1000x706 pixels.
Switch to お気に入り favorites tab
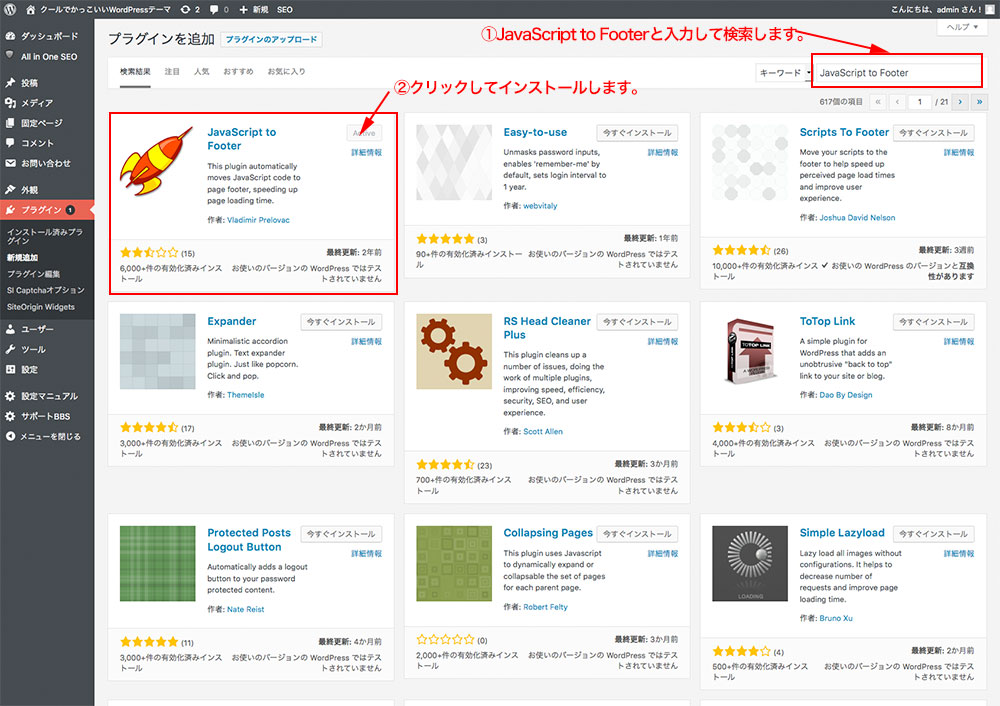(286, 71)
